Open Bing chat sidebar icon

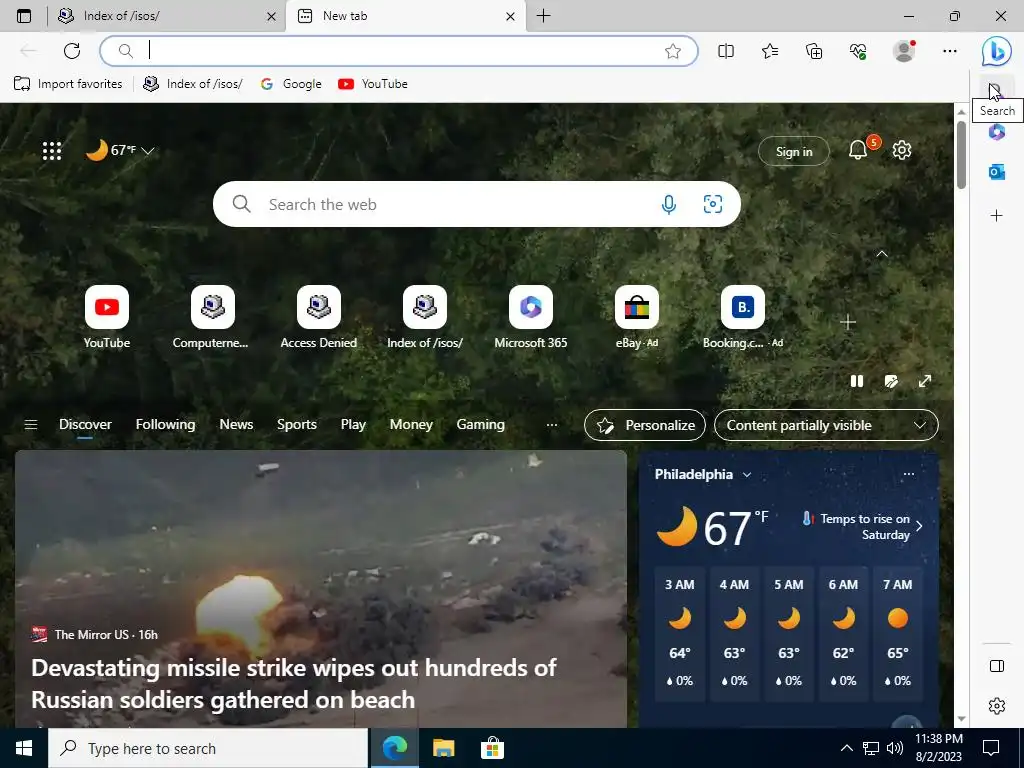(x=996, y=51)
